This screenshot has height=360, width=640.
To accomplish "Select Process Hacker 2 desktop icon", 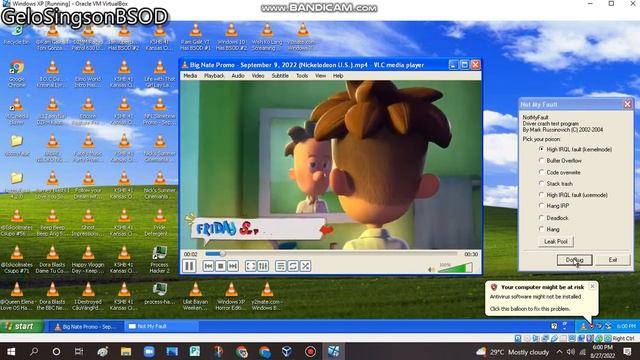I will (160, 260).
